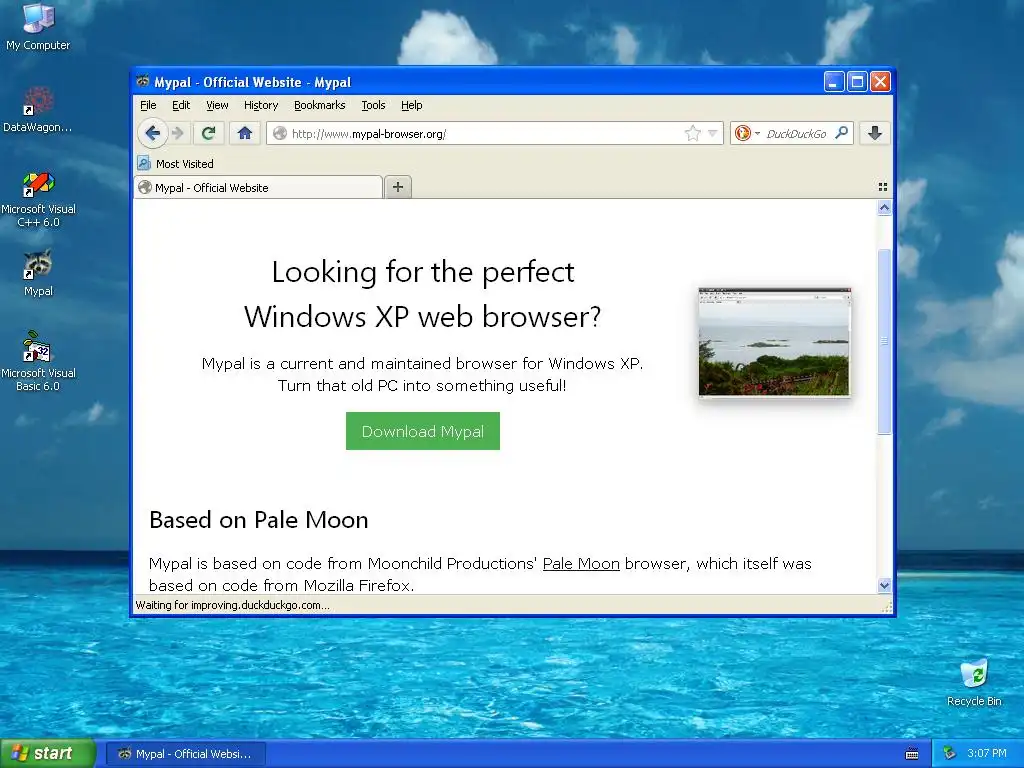The image size is (1024, 768).
Task: Click the DuckDuckGo search engine icon
Action: click(x=743, y=133)
